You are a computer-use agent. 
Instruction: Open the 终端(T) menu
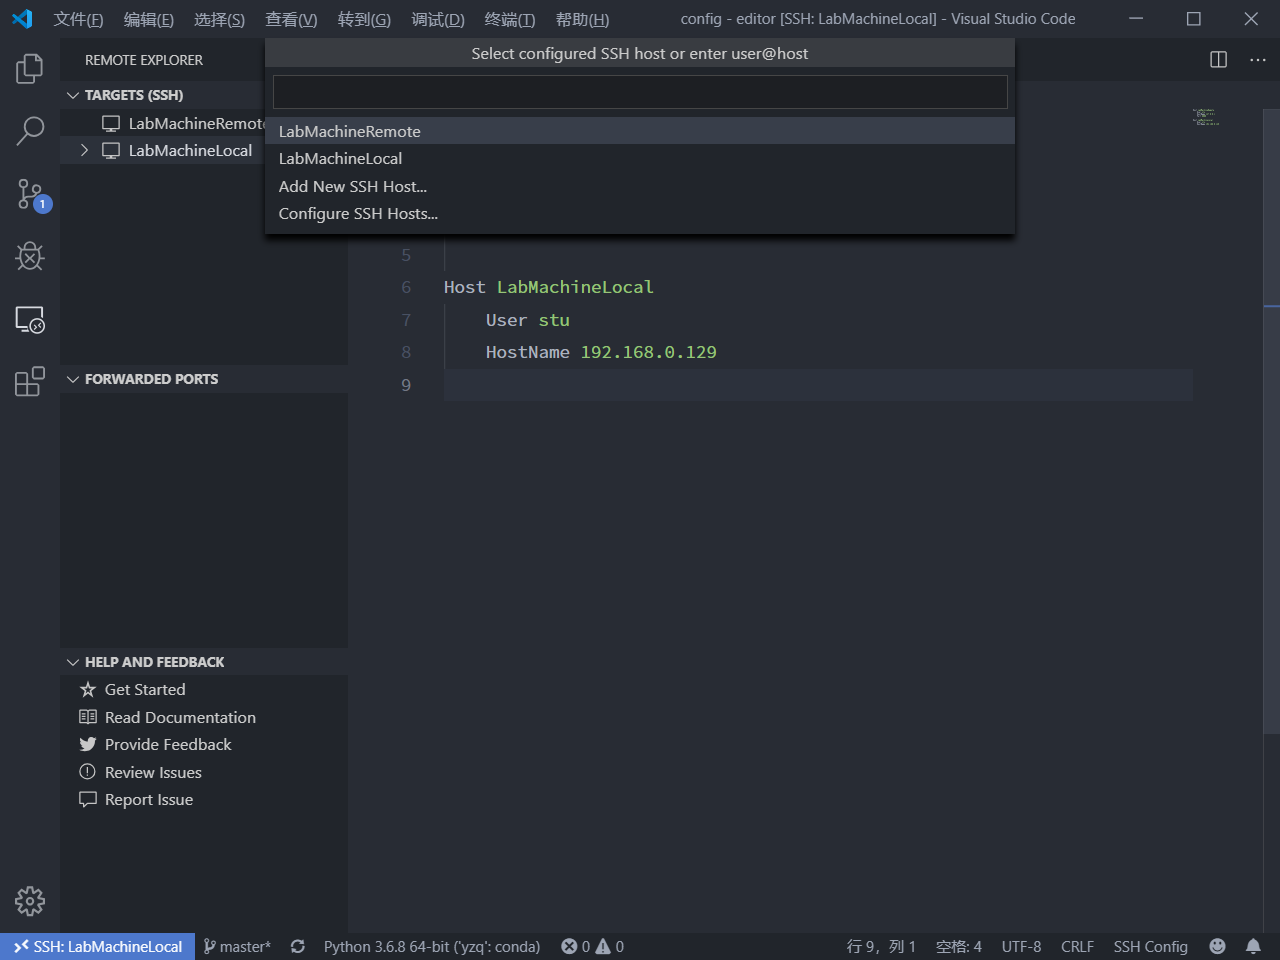(x=509, y=19)
